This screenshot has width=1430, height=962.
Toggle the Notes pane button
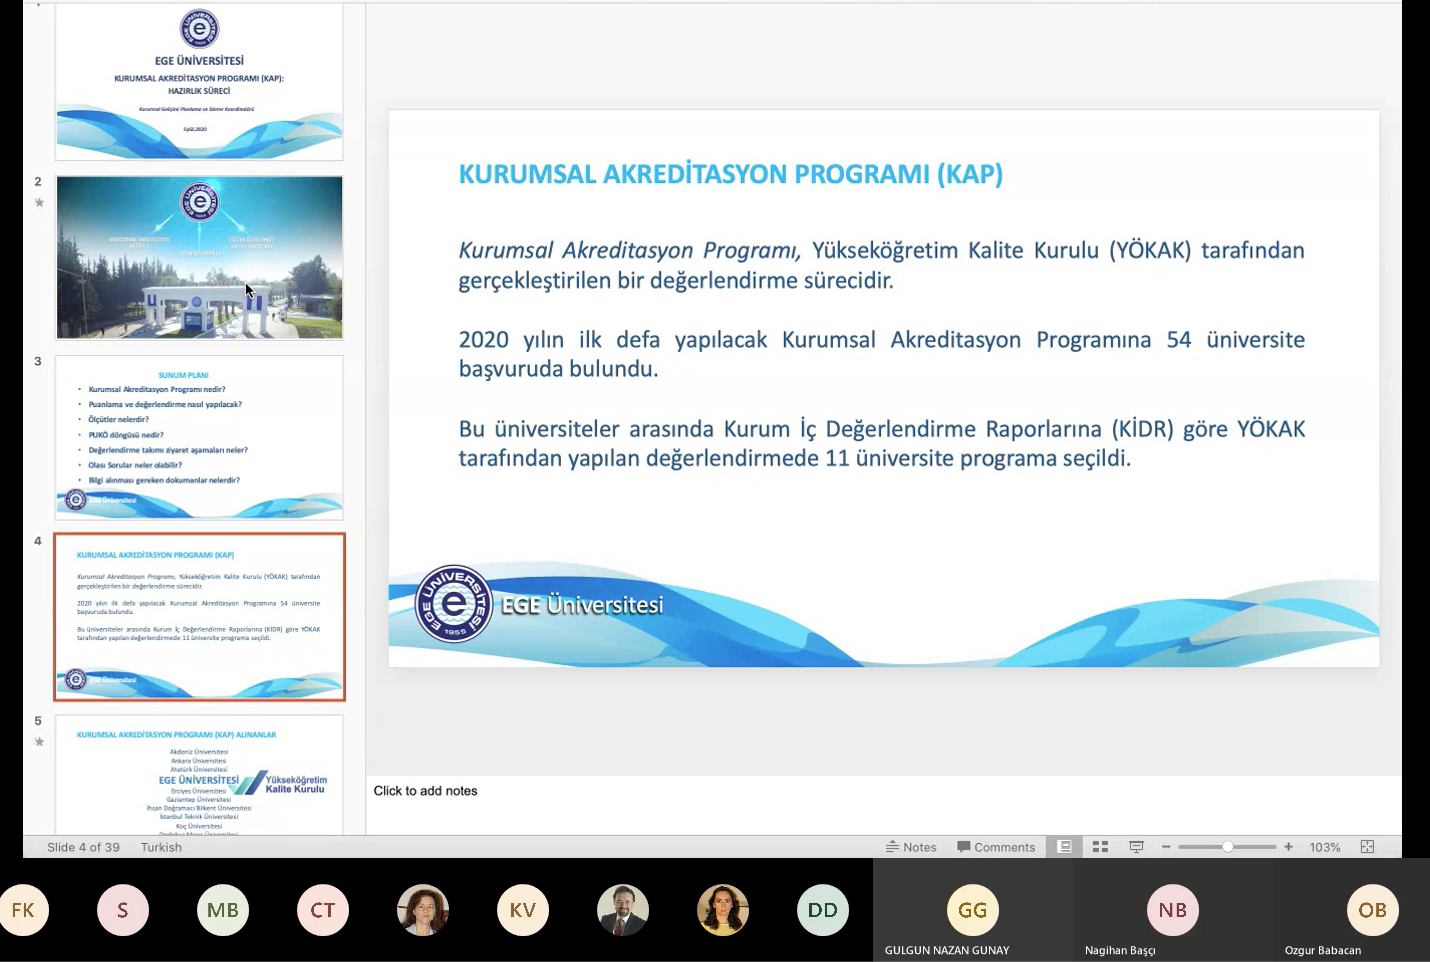[911, 847]
